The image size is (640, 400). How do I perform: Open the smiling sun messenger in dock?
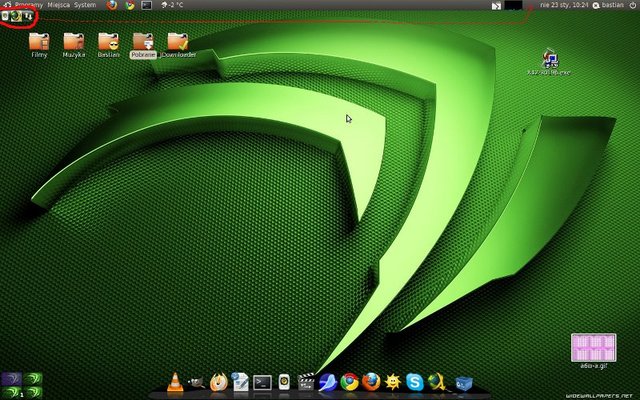pyautogui.click(x=393, y=382)
